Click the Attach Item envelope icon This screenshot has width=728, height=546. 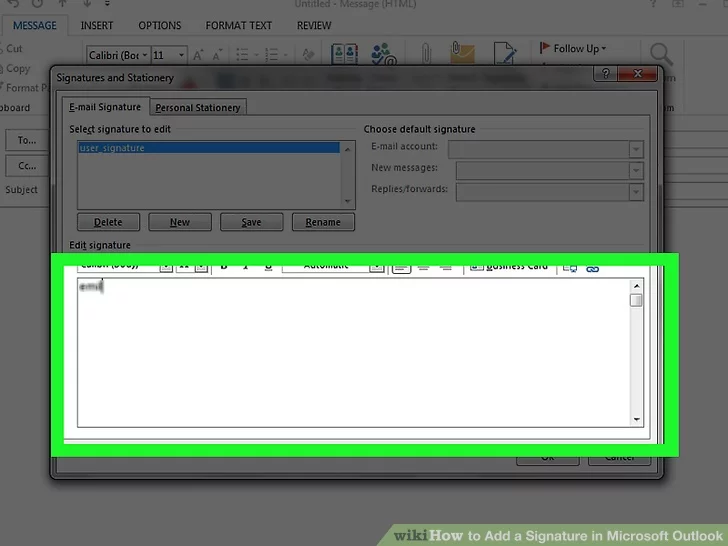coord(462,52)
